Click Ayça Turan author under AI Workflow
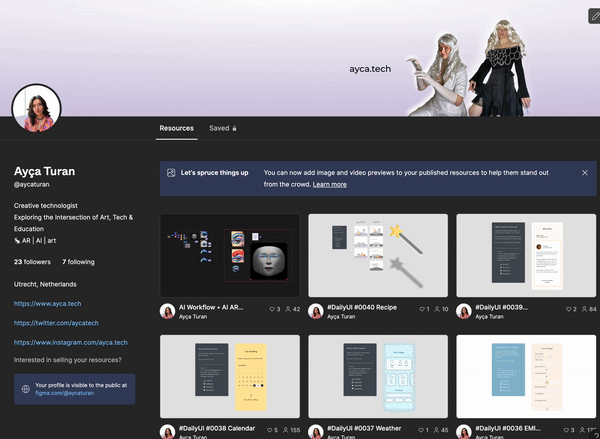Viewport: 600px width, 439px height. (x=193, y=317)
